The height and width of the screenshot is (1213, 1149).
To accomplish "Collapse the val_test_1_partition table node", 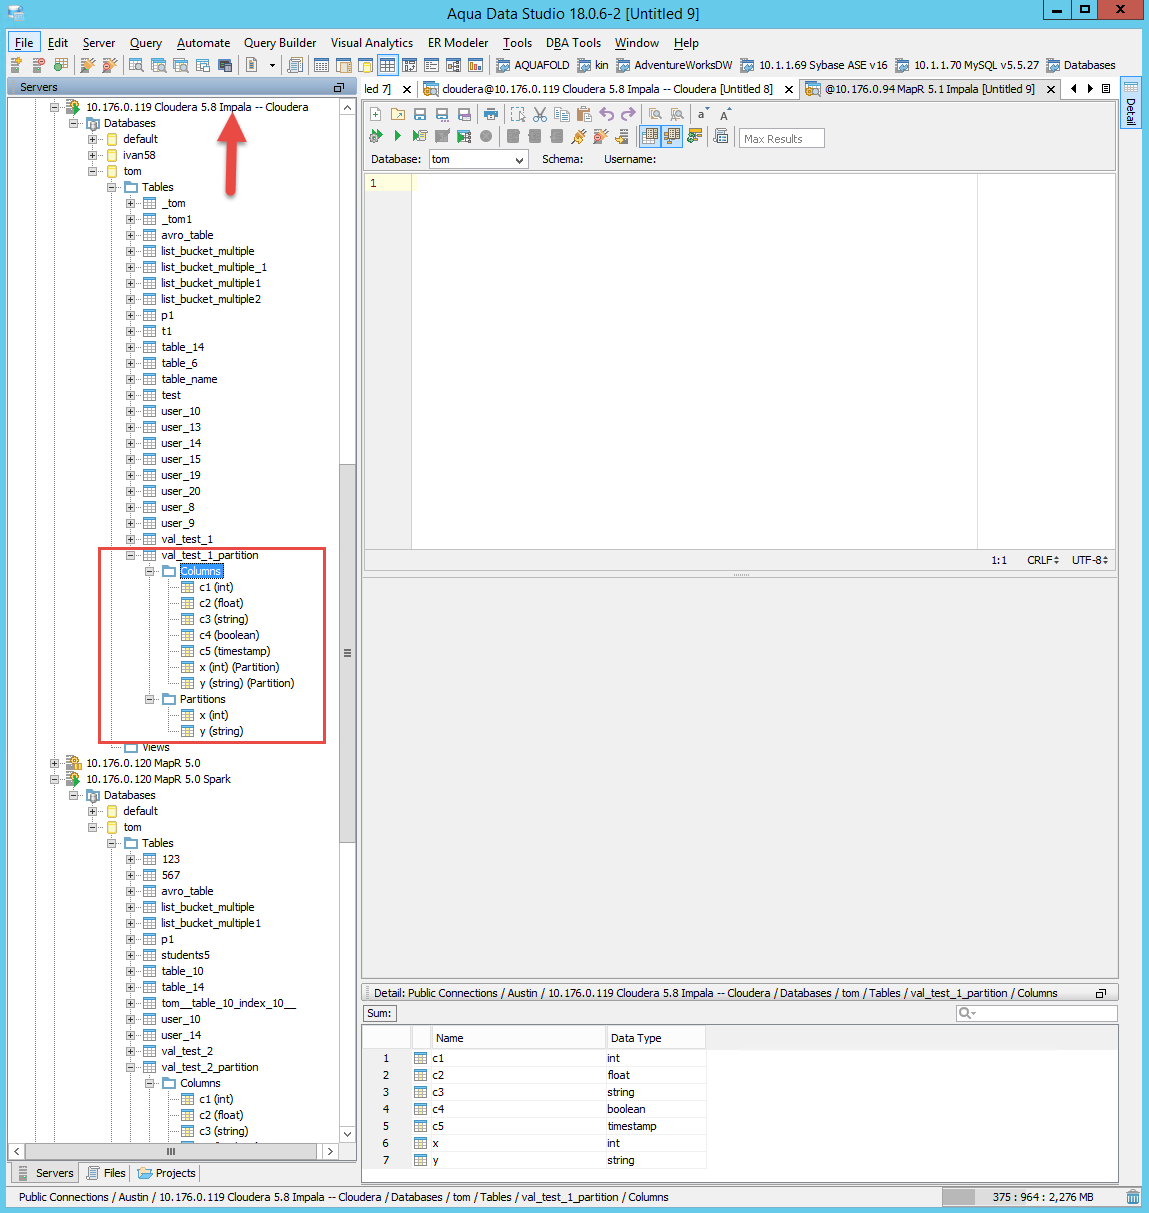I will (131, 555).
